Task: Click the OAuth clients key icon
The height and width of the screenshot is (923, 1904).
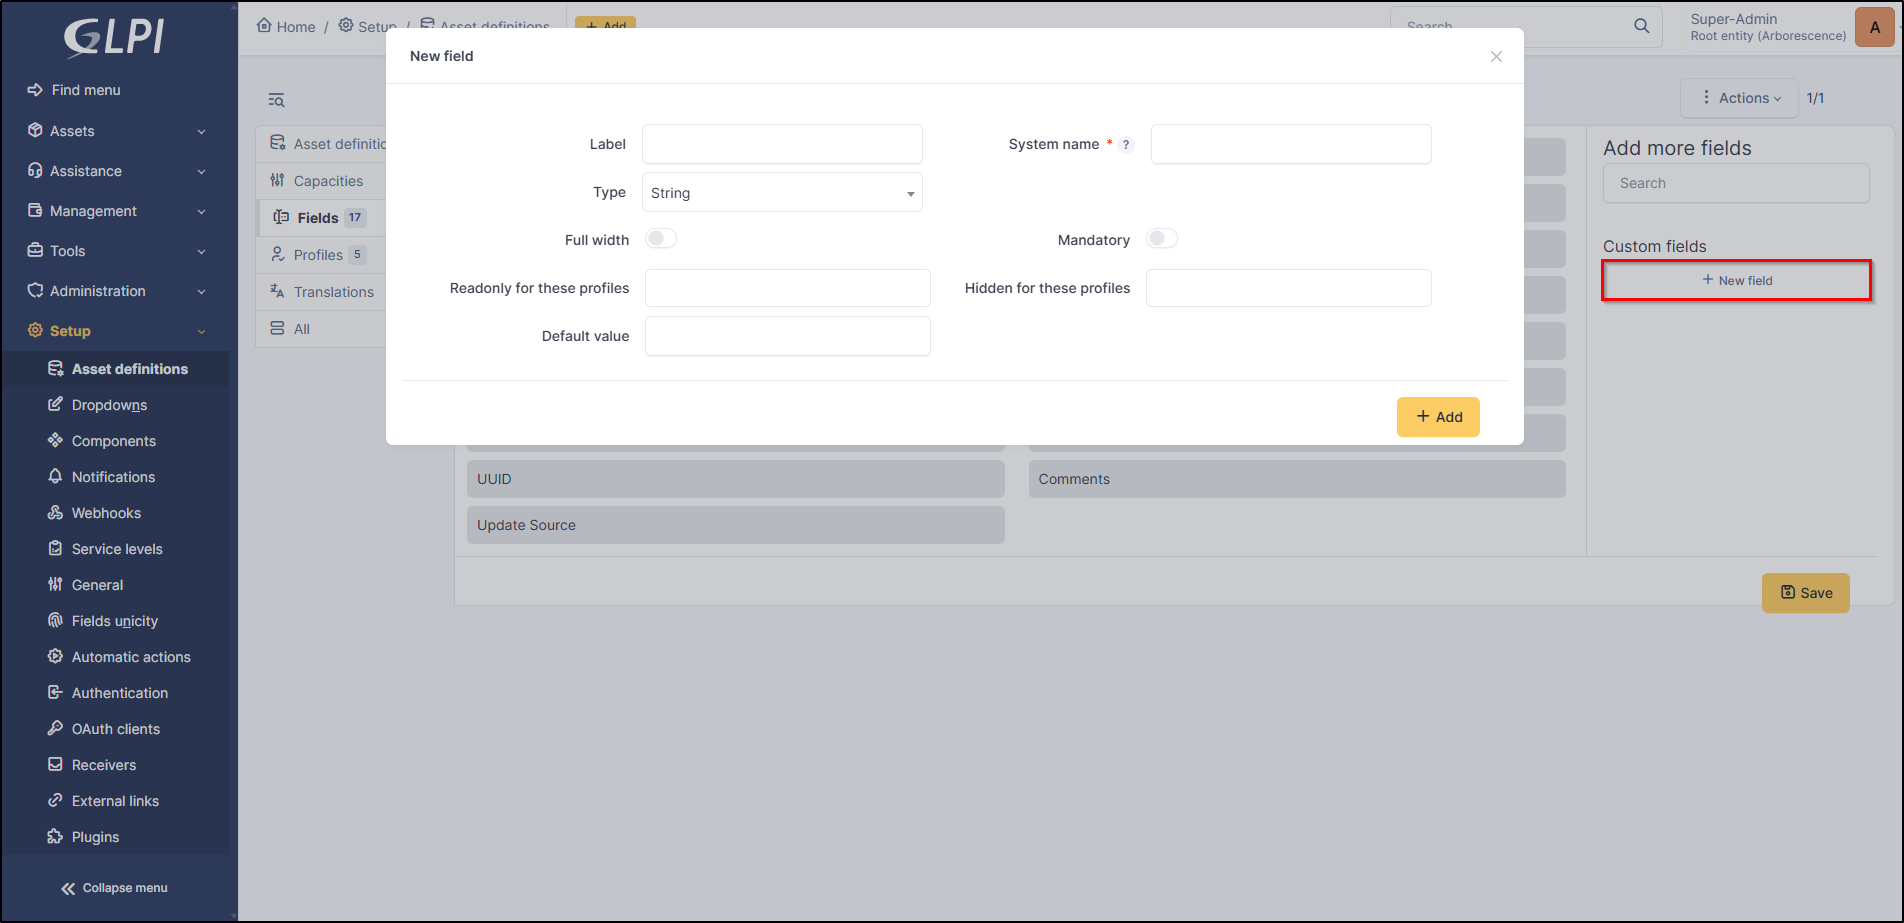Action: coord(56,729)
